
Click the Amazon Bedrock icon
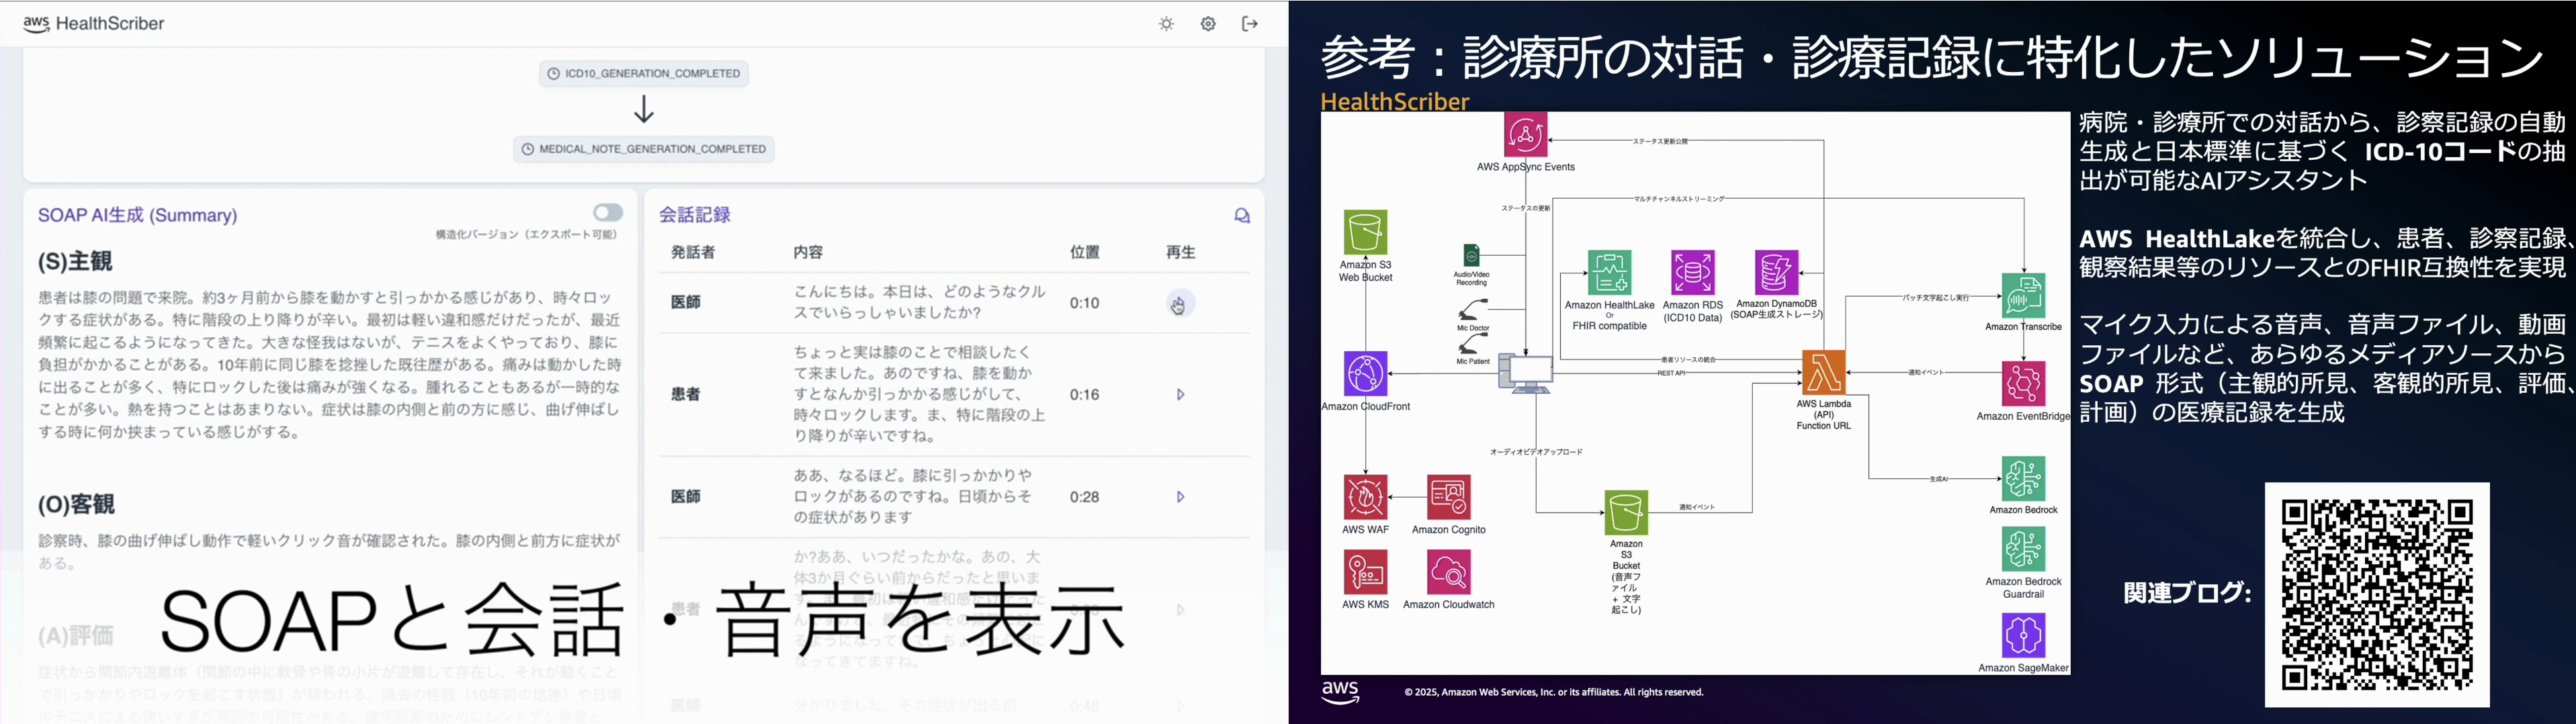tap(2023, 479)
